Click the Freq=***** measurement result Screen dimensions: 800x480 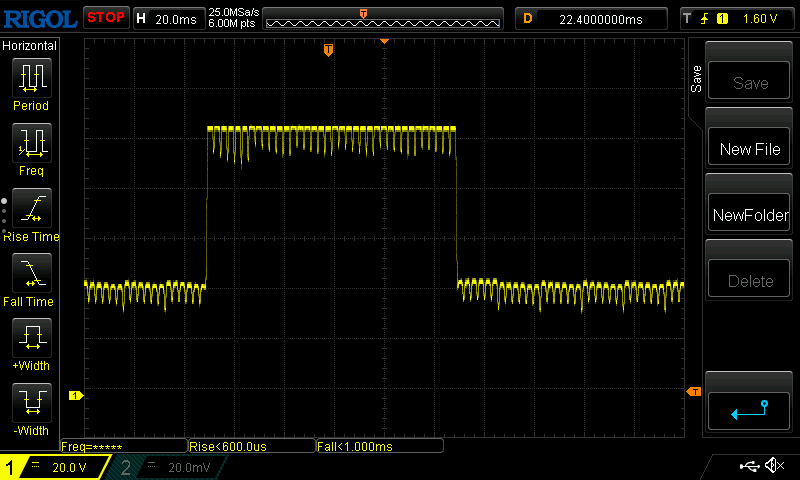124,446
